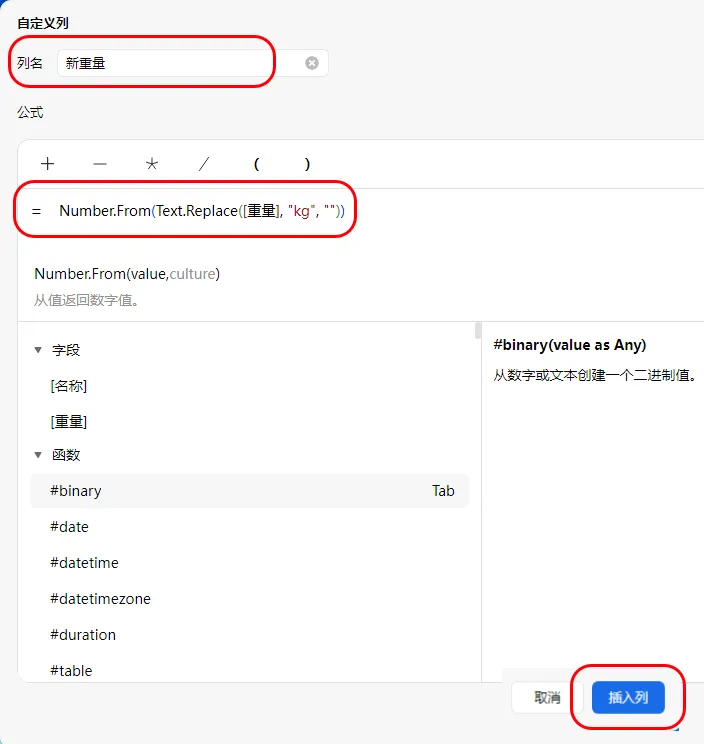Insert an opening parenthesis
Image resolution: width=704 pixels, height=744 pixels.
pos(256,164)
